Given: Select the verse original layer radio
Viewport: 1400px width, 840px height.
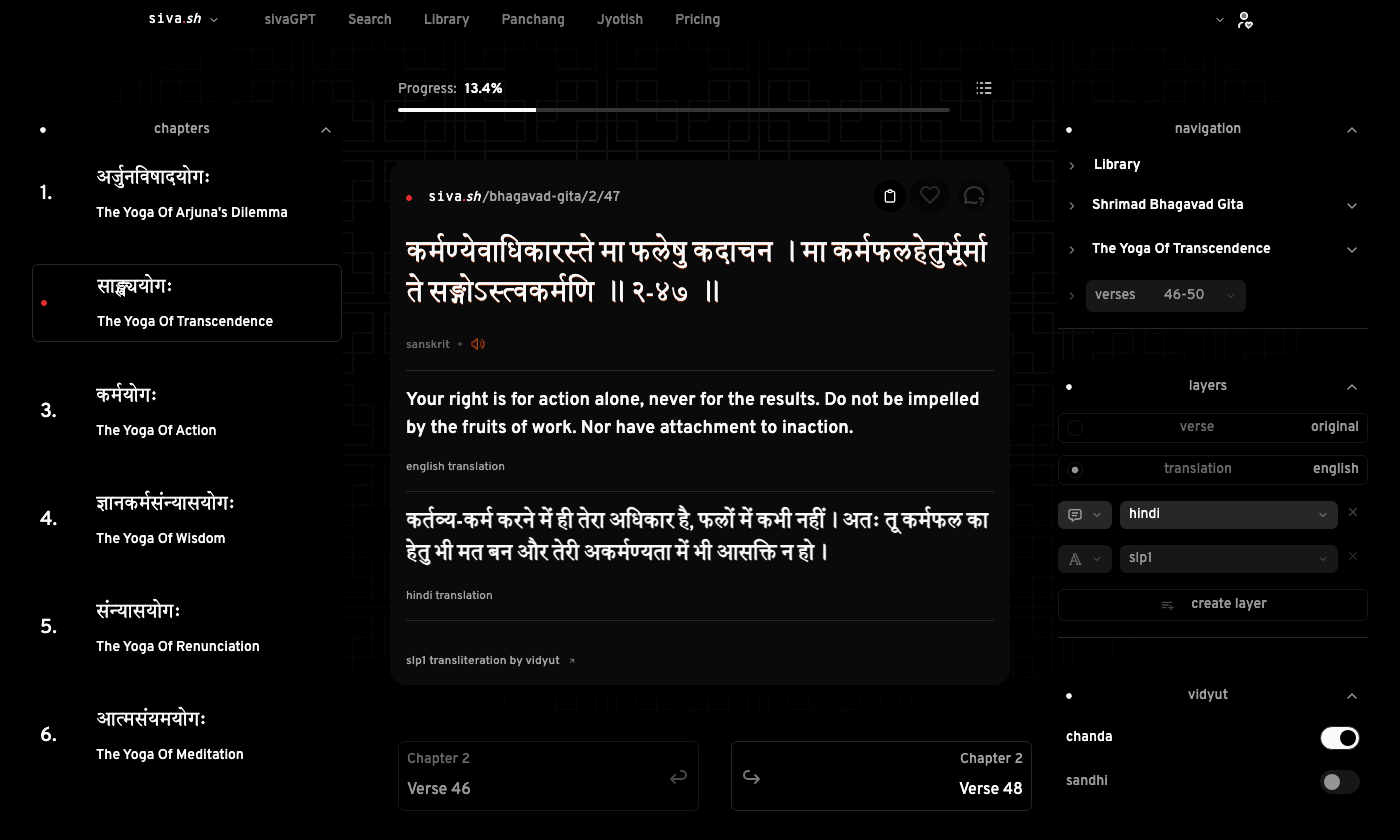Looking at the screenshot, I should click(1075, 427).
